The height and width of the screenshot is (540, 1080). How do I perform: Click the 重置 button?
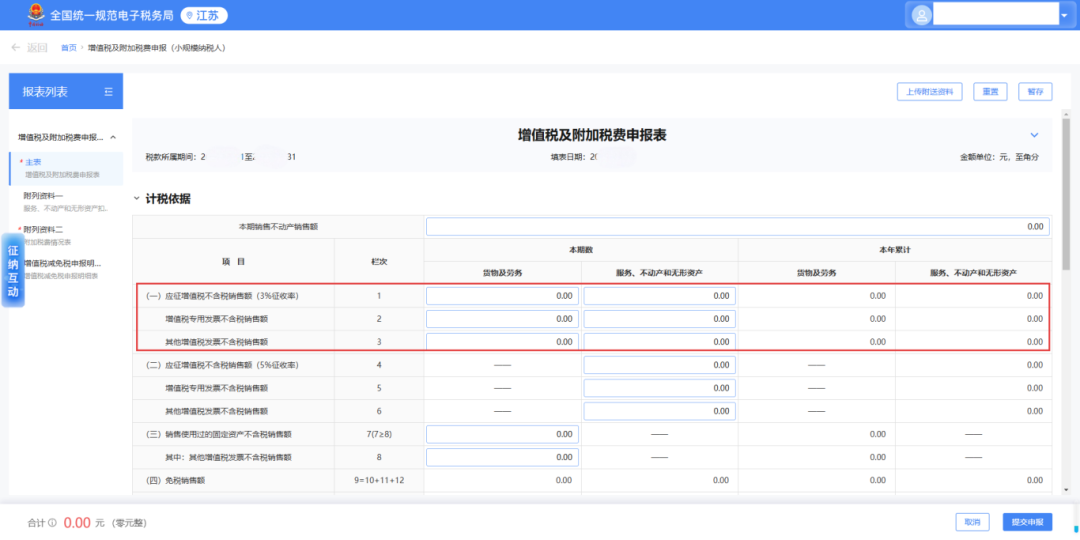(x=988, y=92)
